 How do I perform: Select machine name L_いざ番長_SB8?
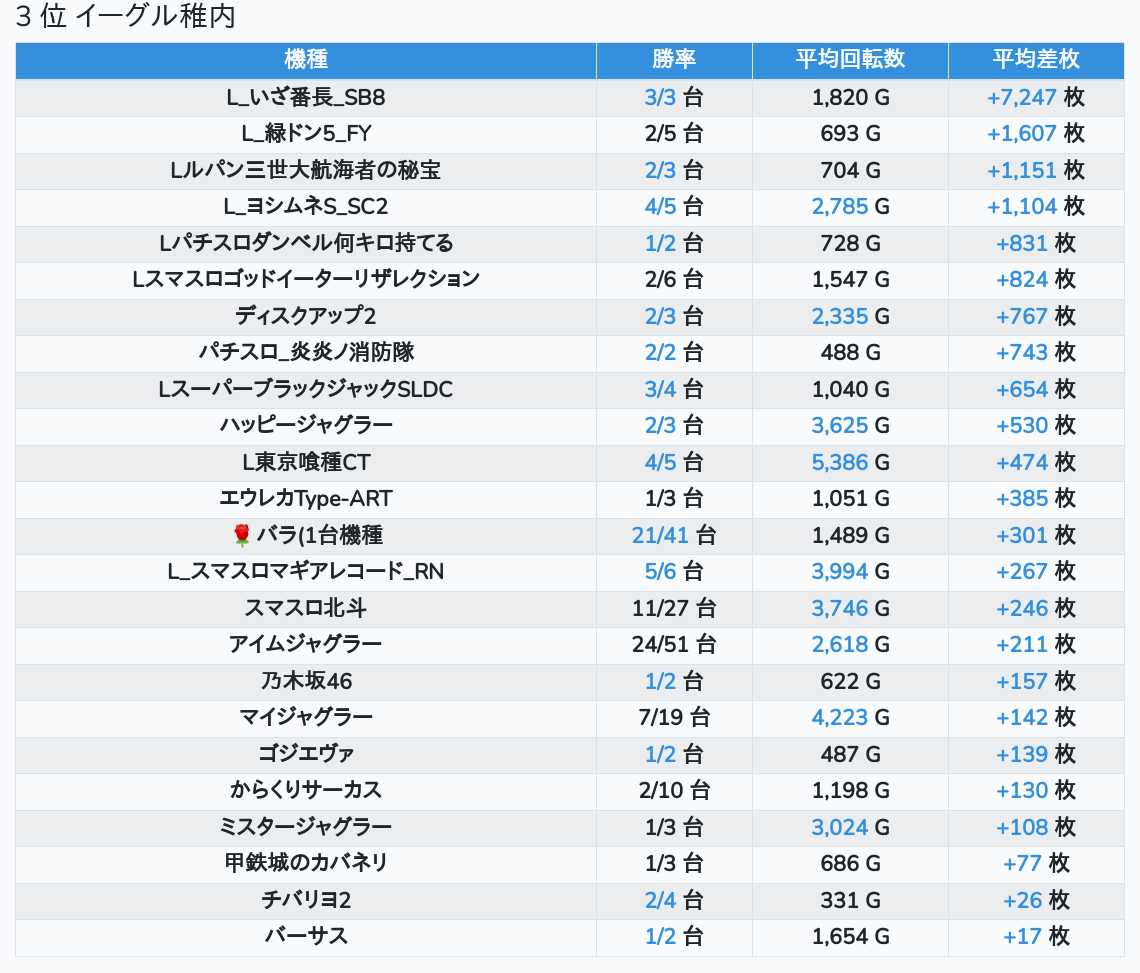(306, 97)
